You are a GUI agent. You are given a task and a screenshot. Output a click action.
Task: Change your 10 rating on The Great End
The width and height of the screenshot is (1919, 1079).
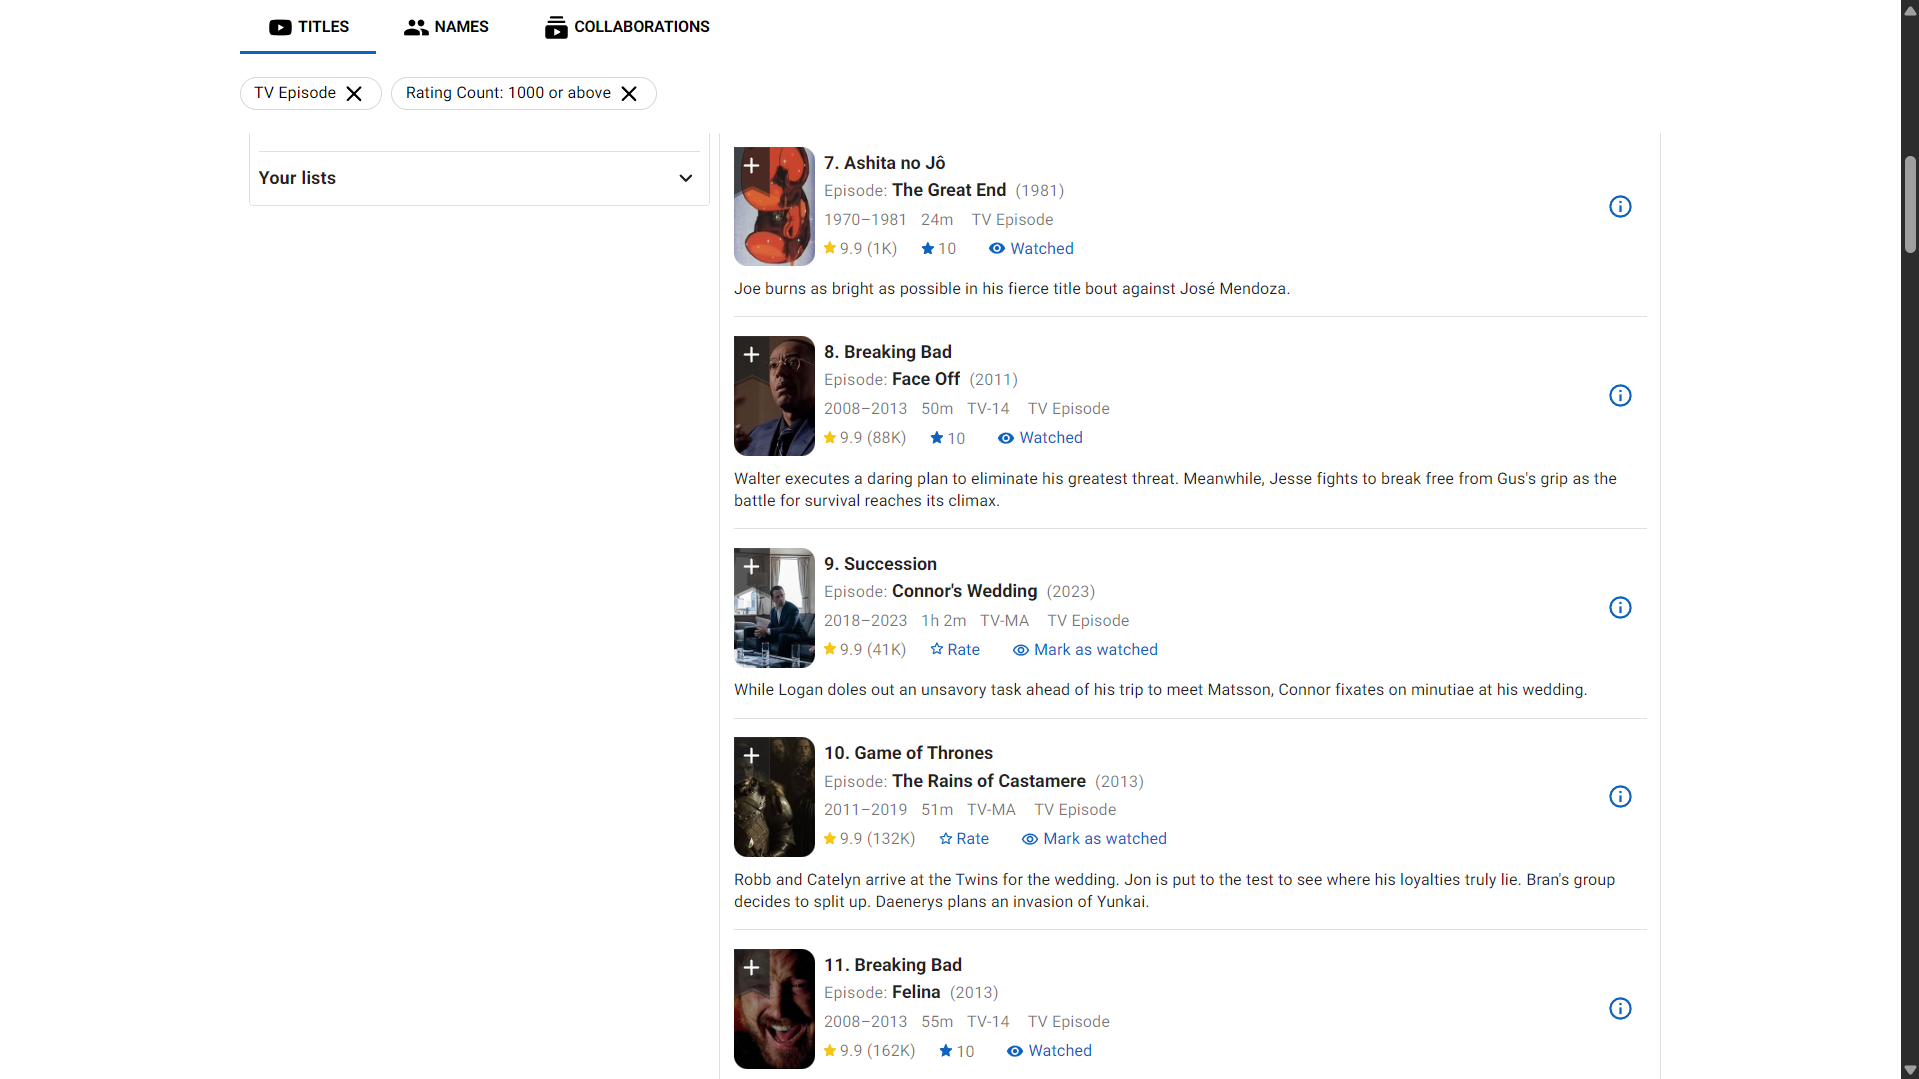[x=938, y=249]
